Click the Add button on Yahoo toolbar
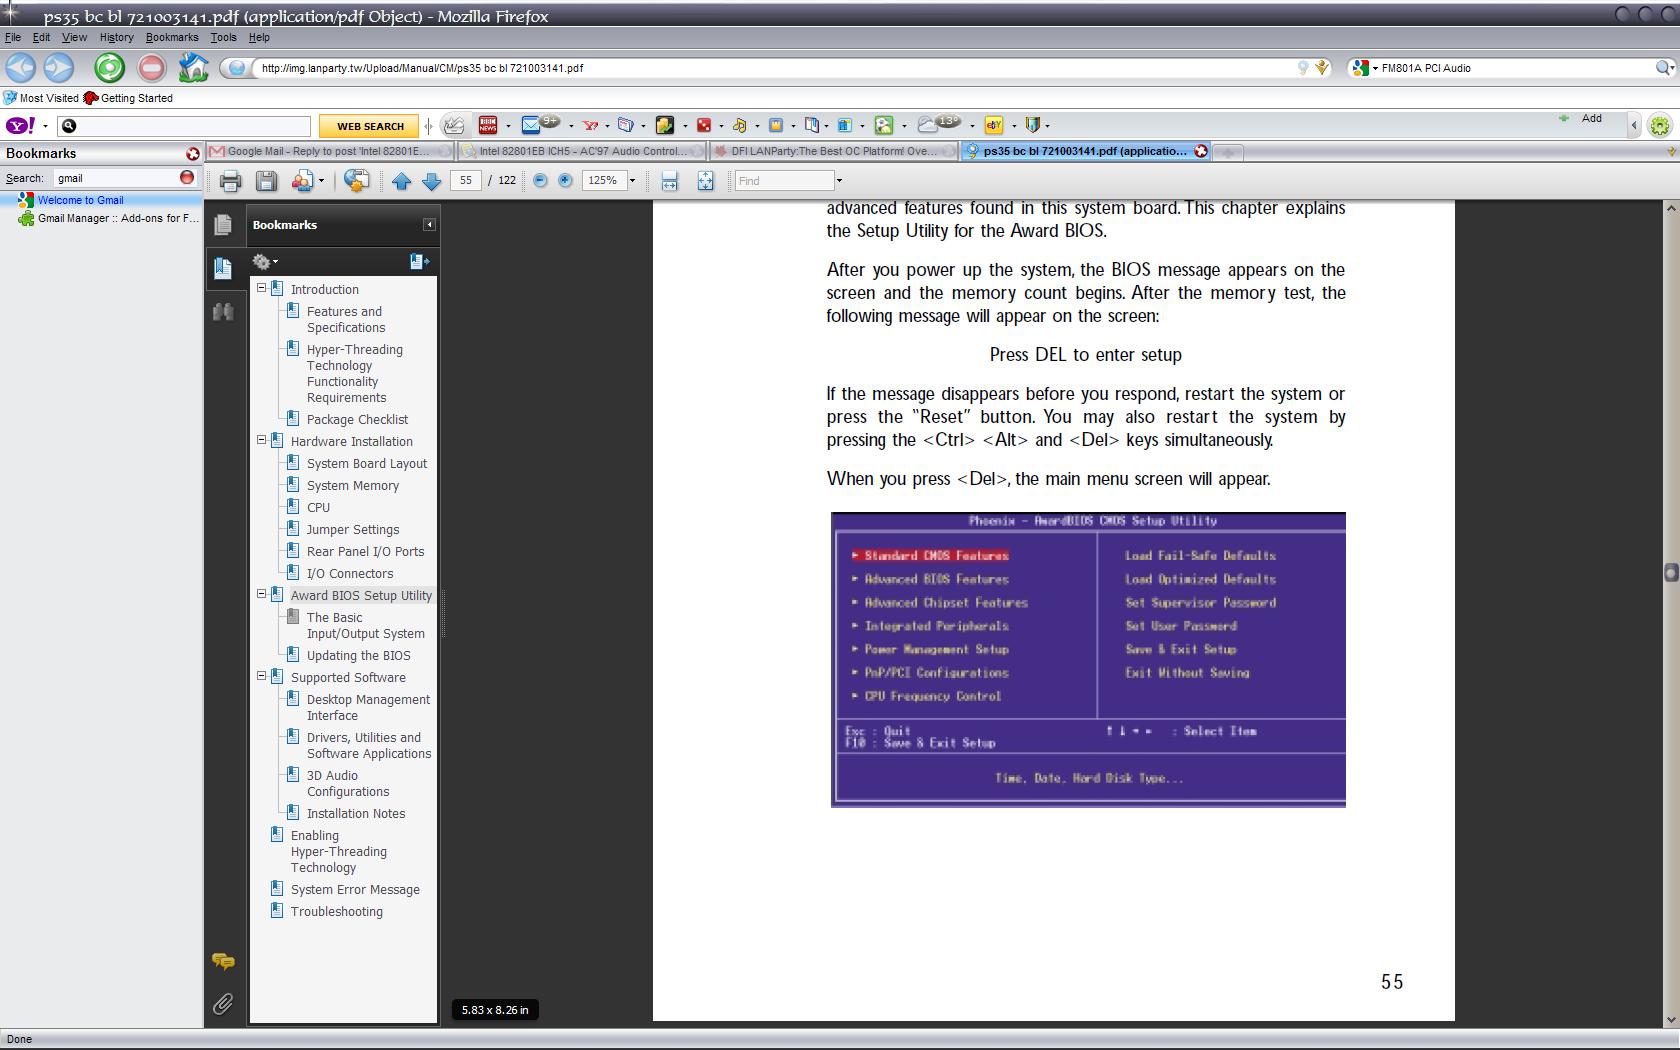The width and height of the screenshot is (1680, 1050). 1581,118
